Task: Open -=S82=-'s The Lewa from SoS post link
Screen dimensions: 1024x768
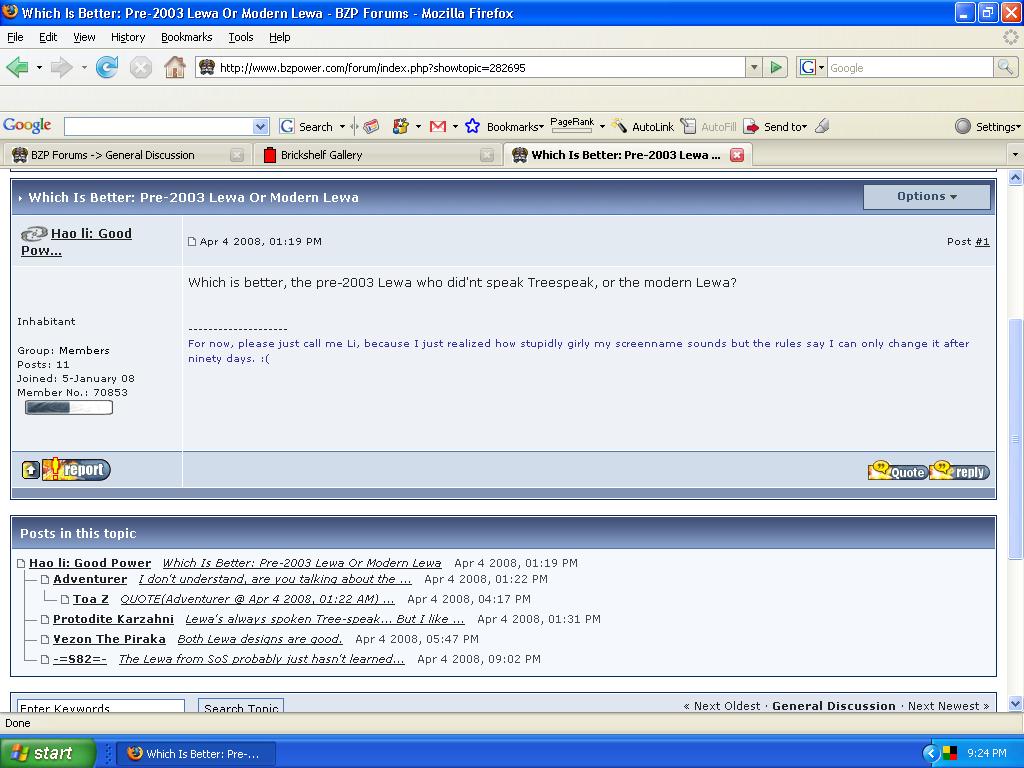Action: pyautogui.click(x=261, y=659)
